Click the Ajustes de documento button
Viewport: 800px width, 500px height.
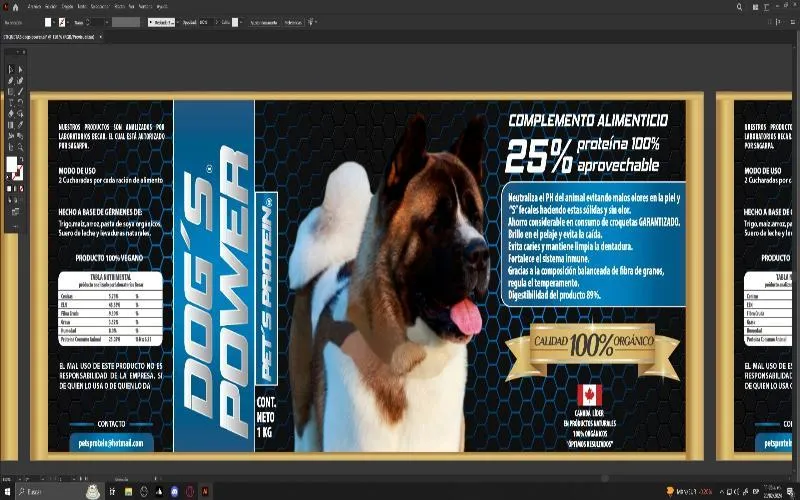click(x=263, y=22)
